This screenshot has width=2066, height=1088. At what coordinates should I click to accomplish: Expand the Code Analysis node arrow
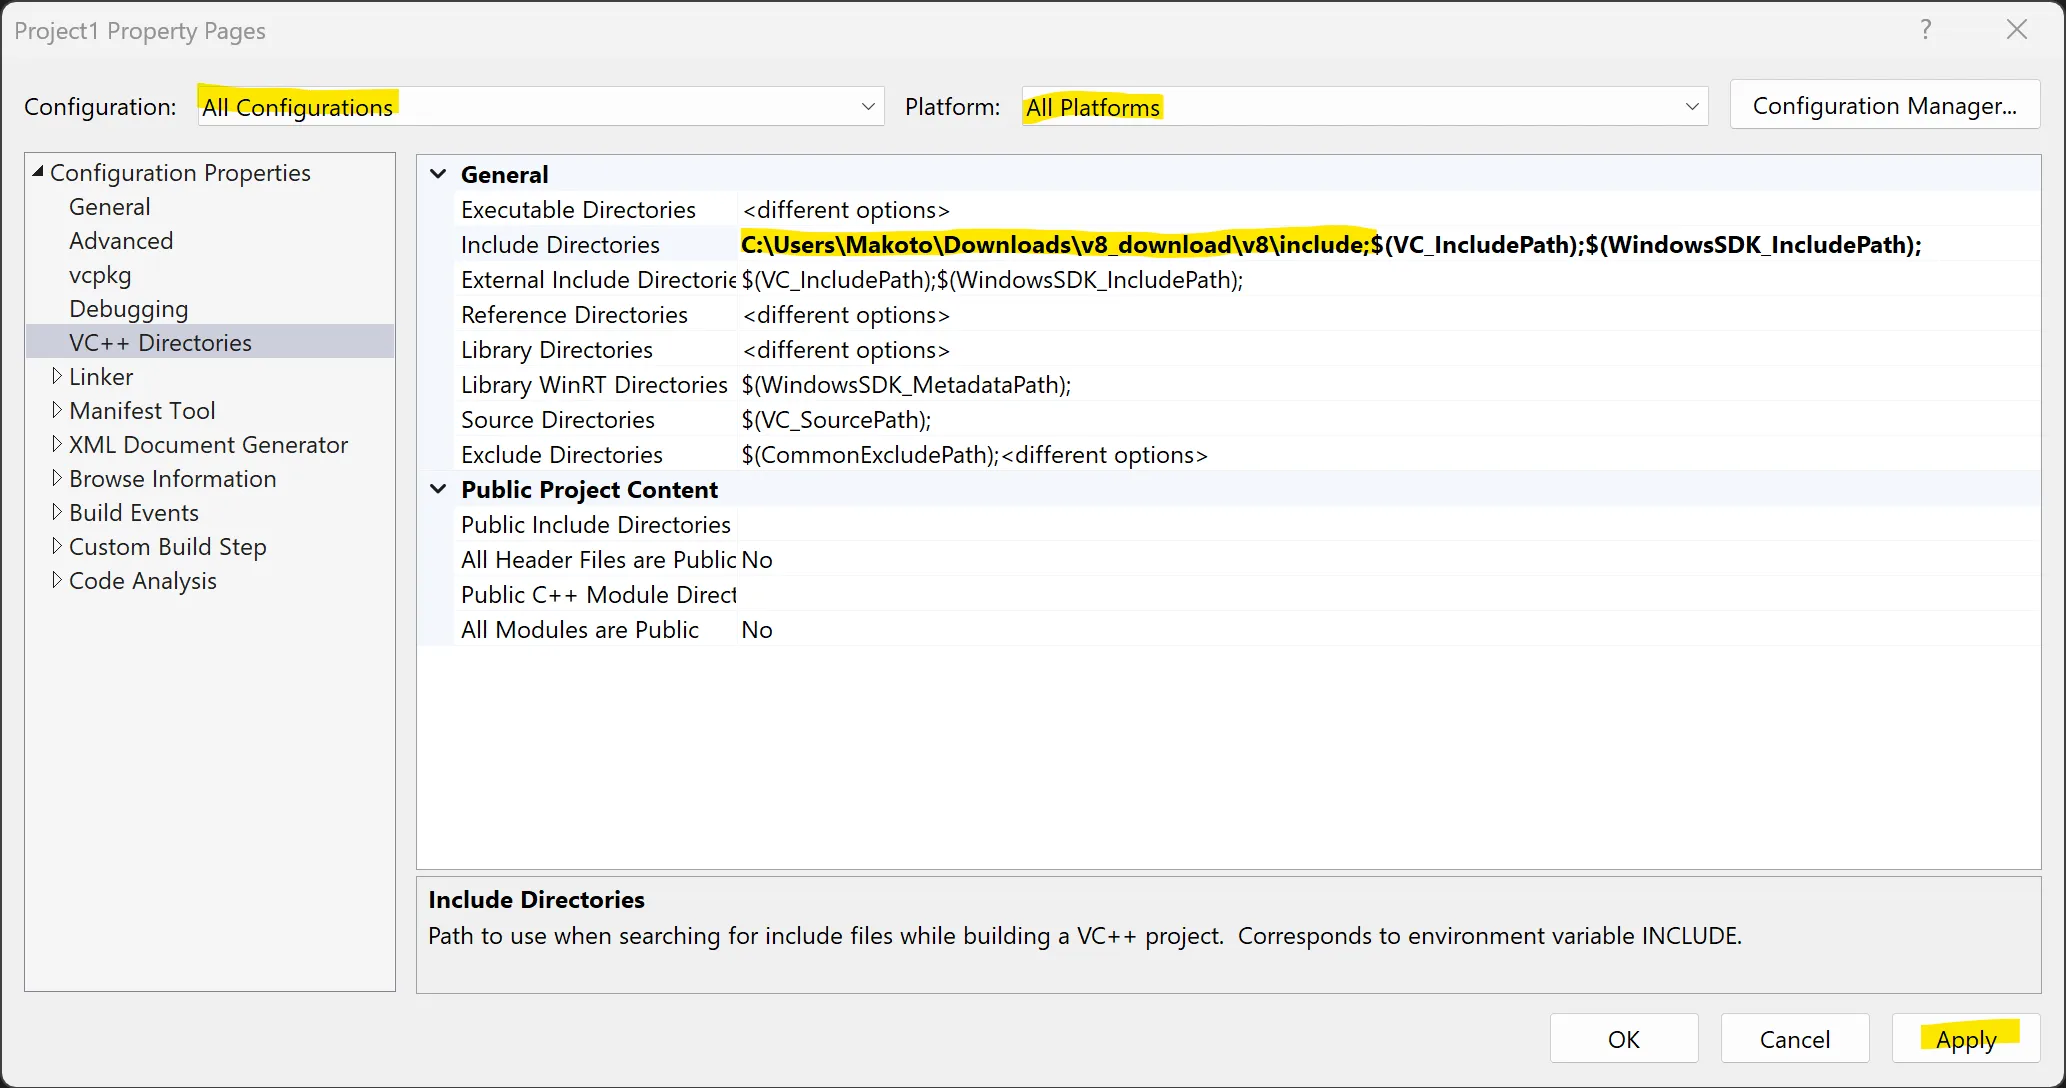coord(57,581)
